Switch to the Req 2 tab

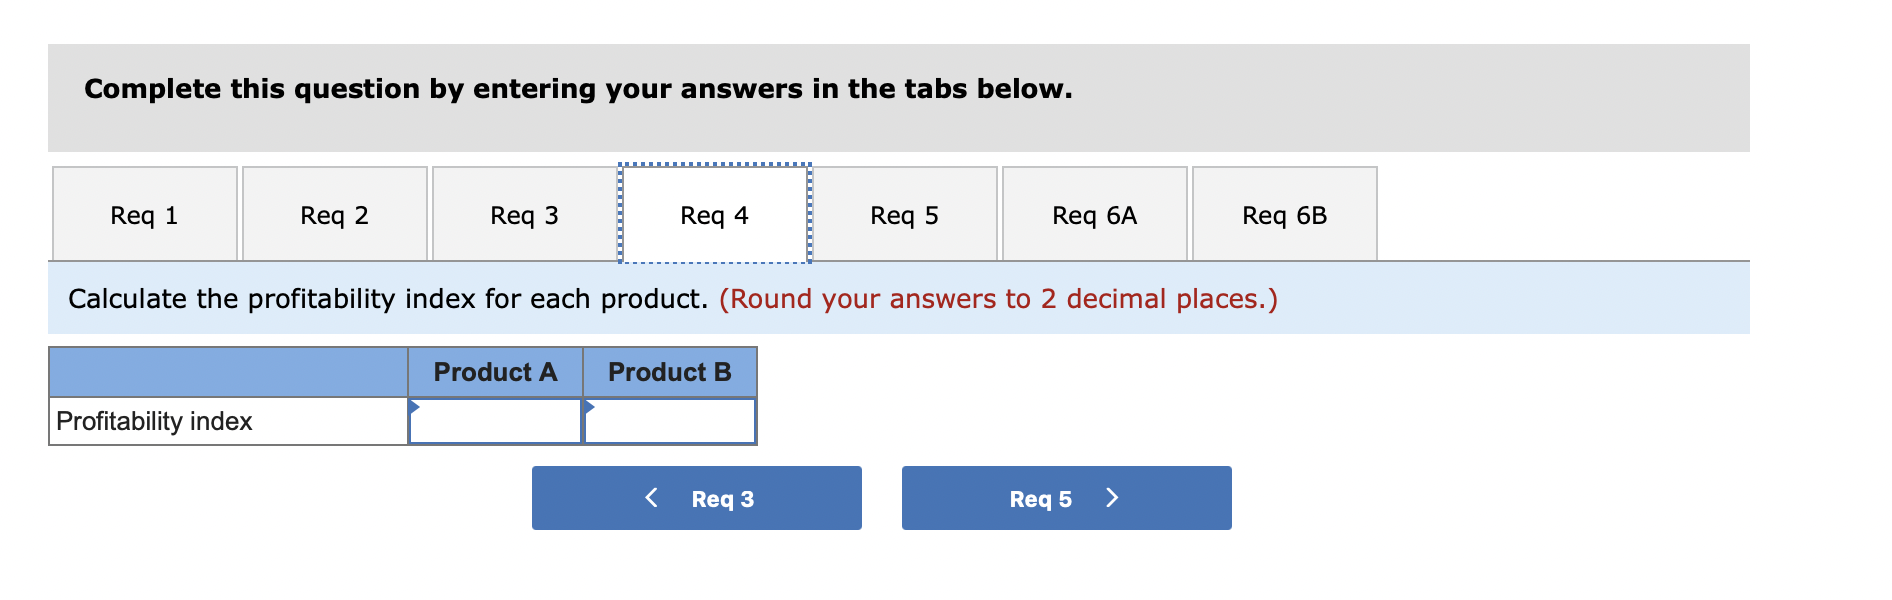pyautogui.click(x=334, y=213)
